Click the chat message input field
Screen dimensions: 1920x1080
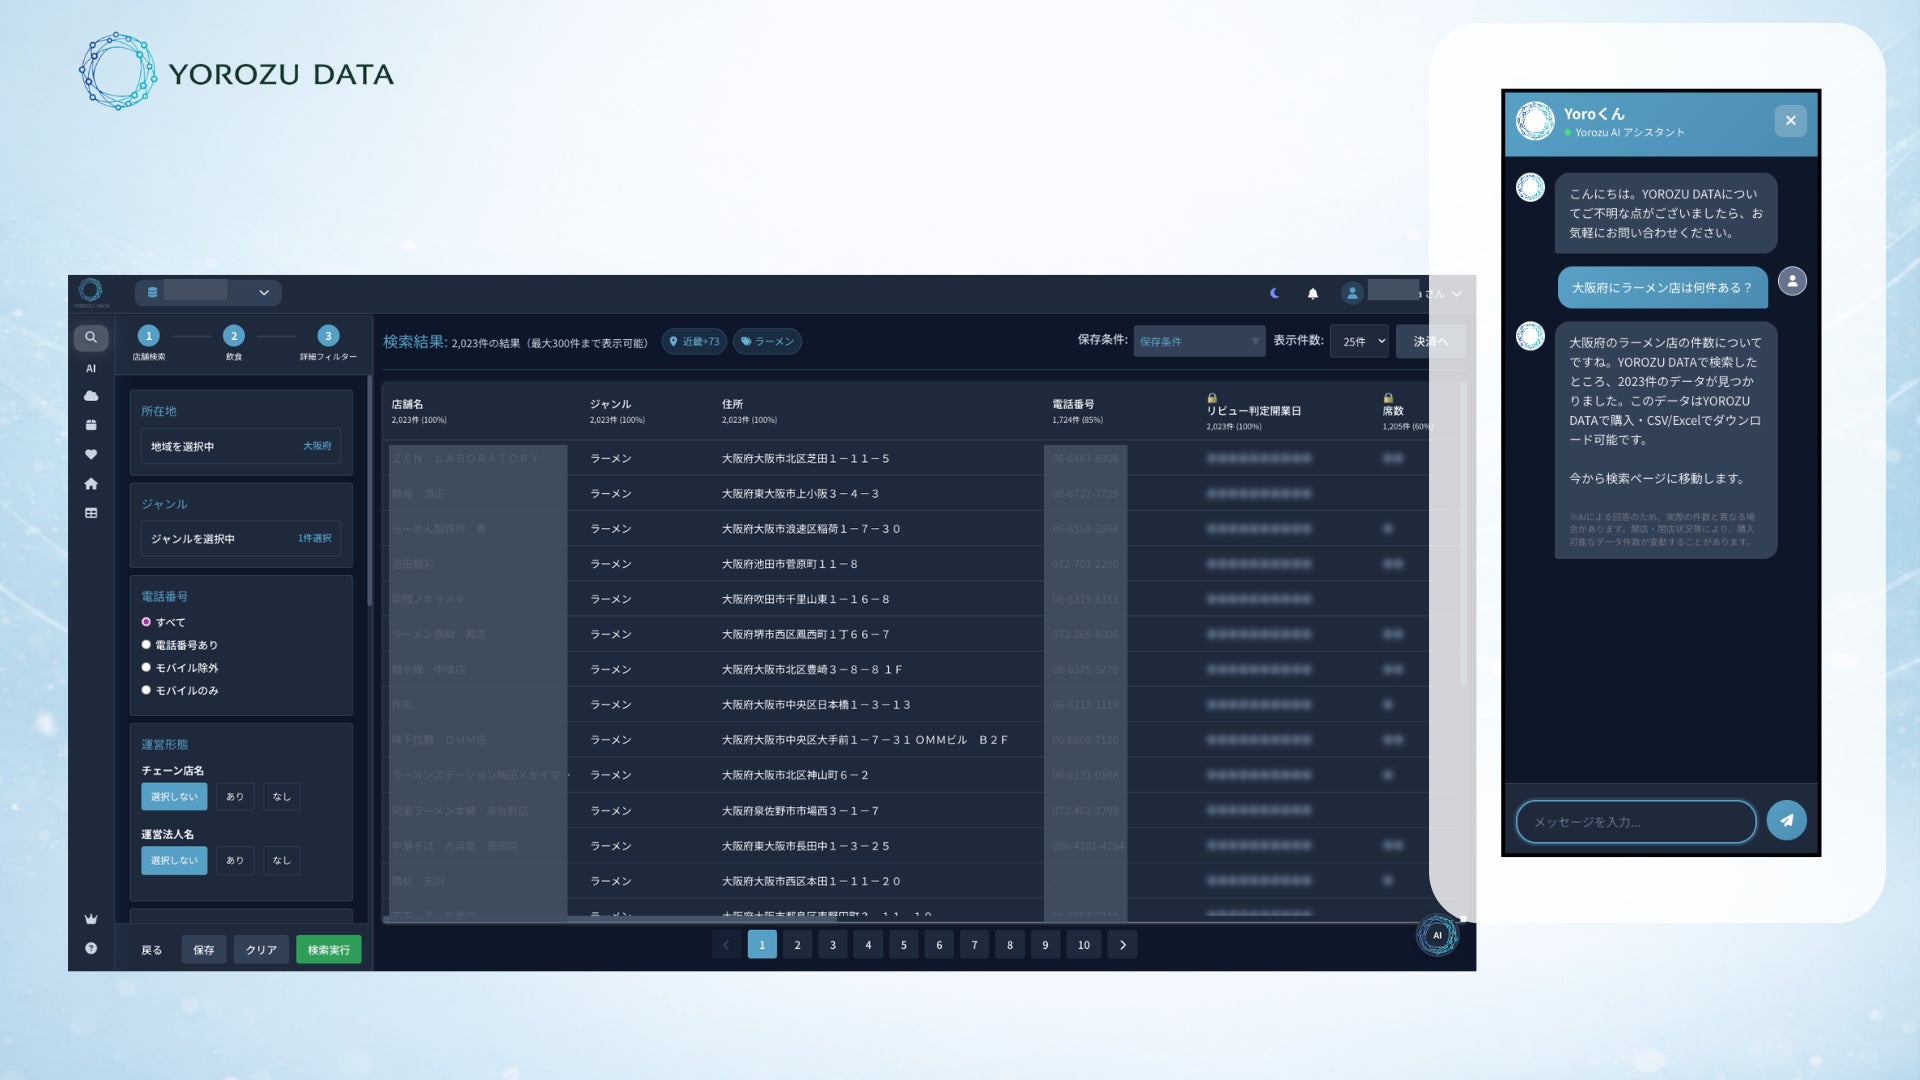(x=1635, y=821)
